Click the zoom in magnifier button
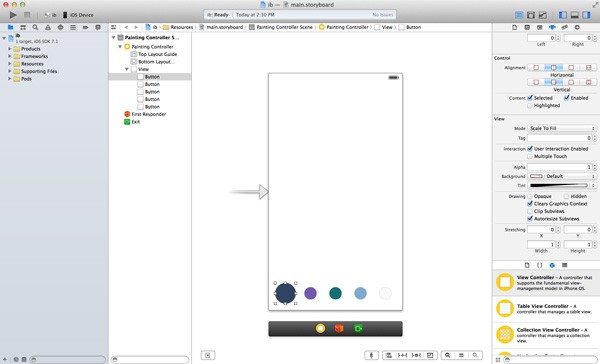Viewport: 600px width, 364px height. 475,355
